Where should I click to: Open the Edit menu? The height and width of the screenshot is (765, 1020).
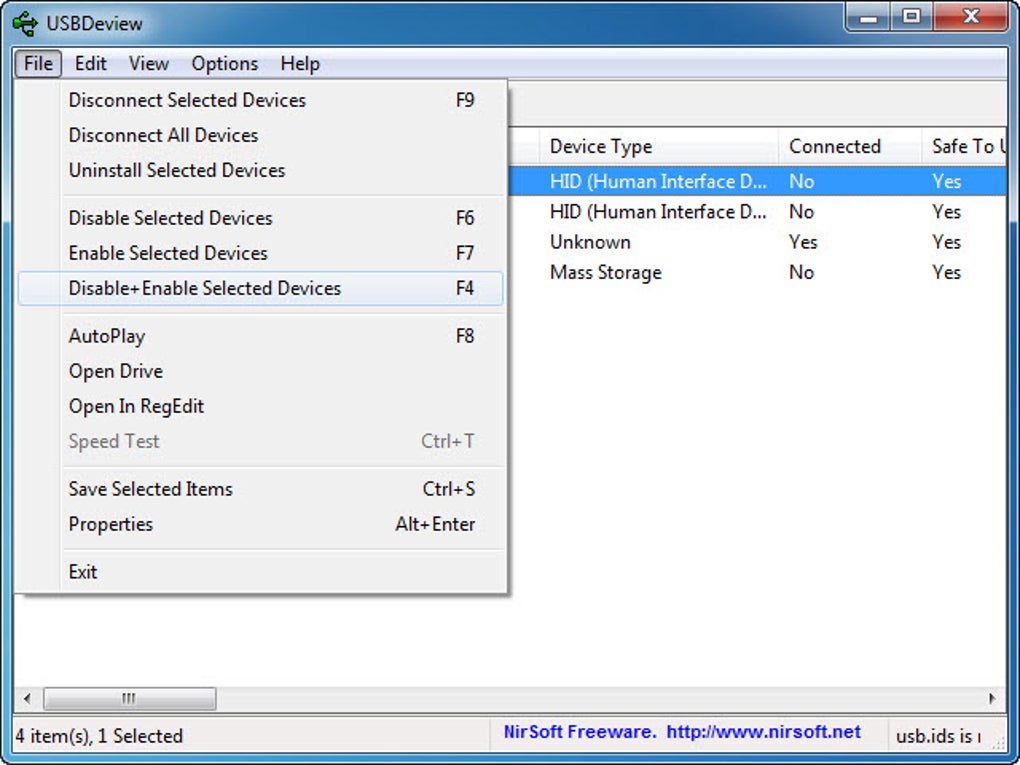coord(90,63)
